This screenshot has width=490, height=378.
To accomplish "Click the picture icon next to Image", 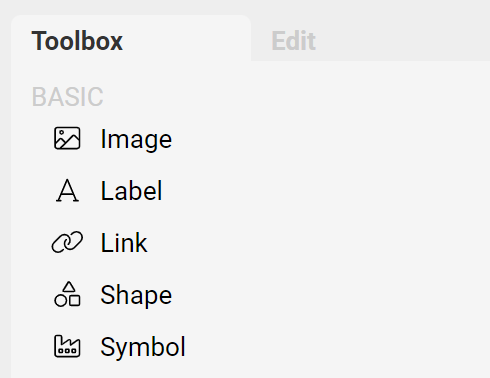I will tap(67, 138).
